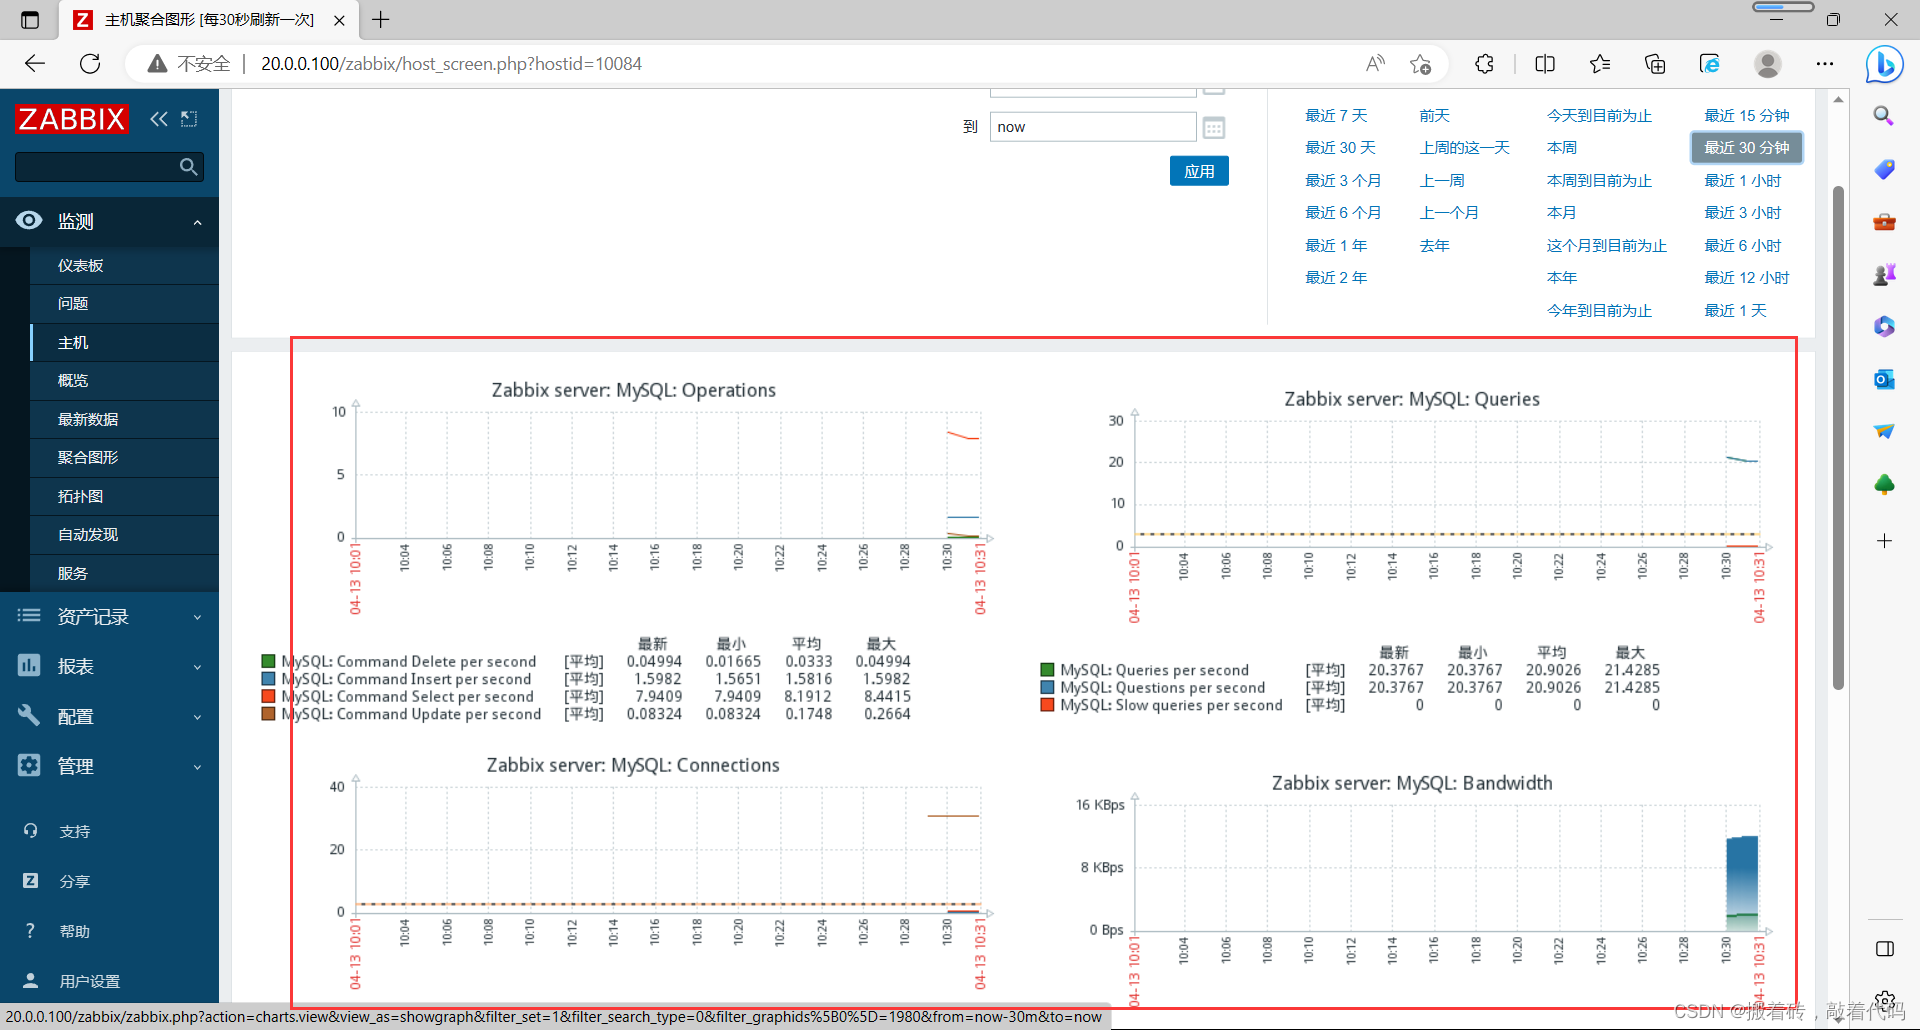Select 最近 15 分钟 time range
Viewport: 1920px width, 1030px height.
[1747, 116]
